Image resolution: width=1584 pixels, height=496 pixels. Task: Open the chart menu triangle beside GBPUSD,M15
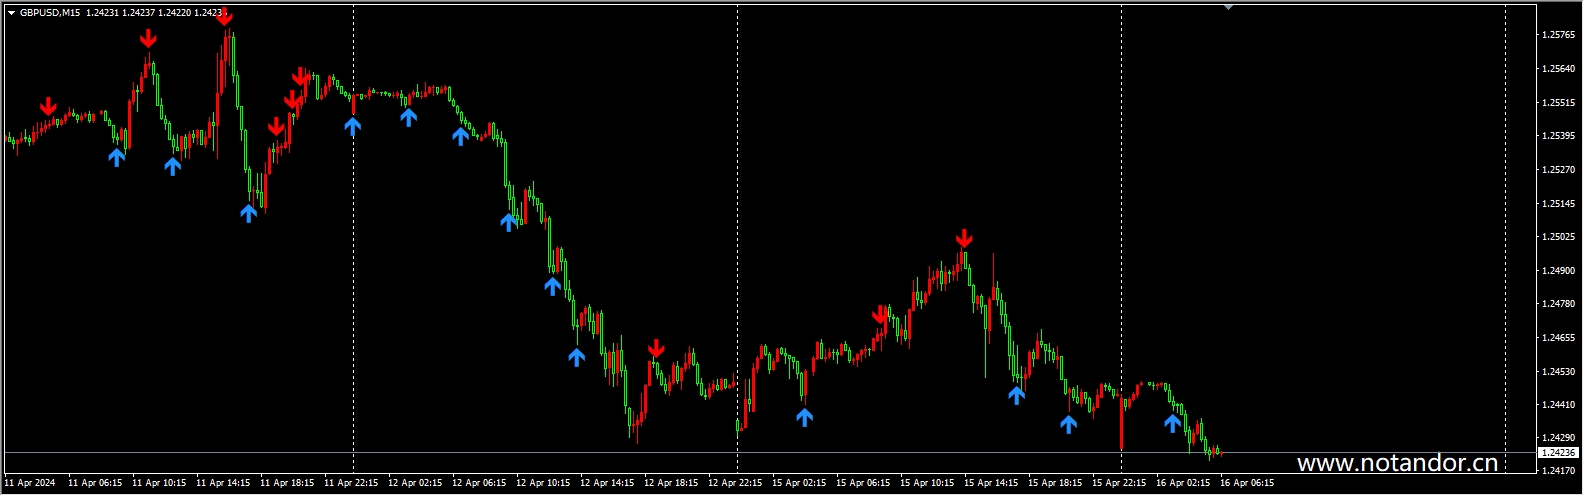click(x=11, y=12)
